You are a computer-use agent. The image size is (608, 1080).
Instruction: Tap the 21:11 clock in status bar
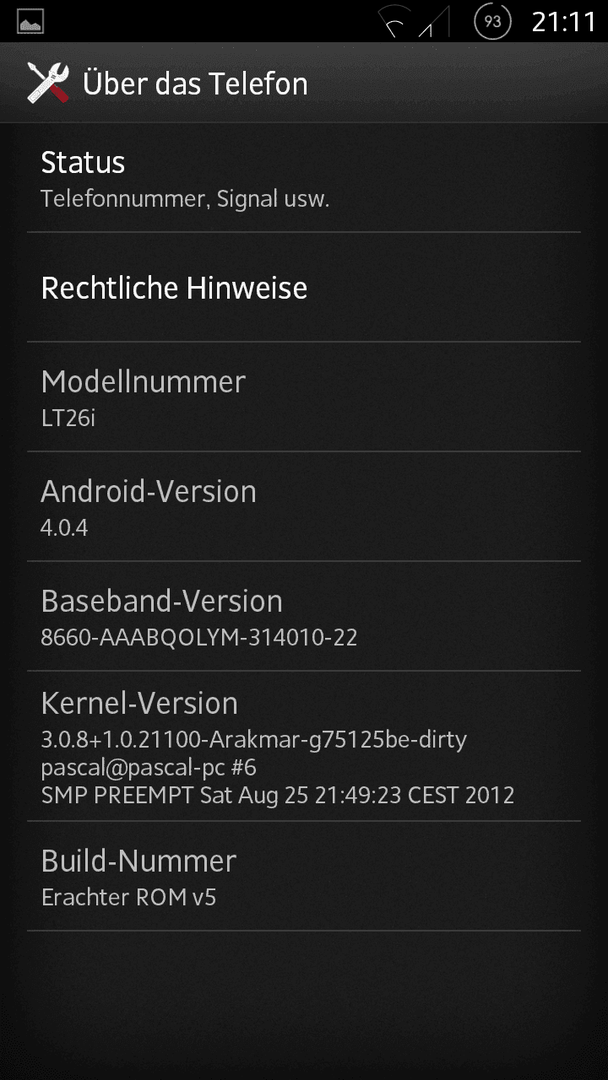563,22
